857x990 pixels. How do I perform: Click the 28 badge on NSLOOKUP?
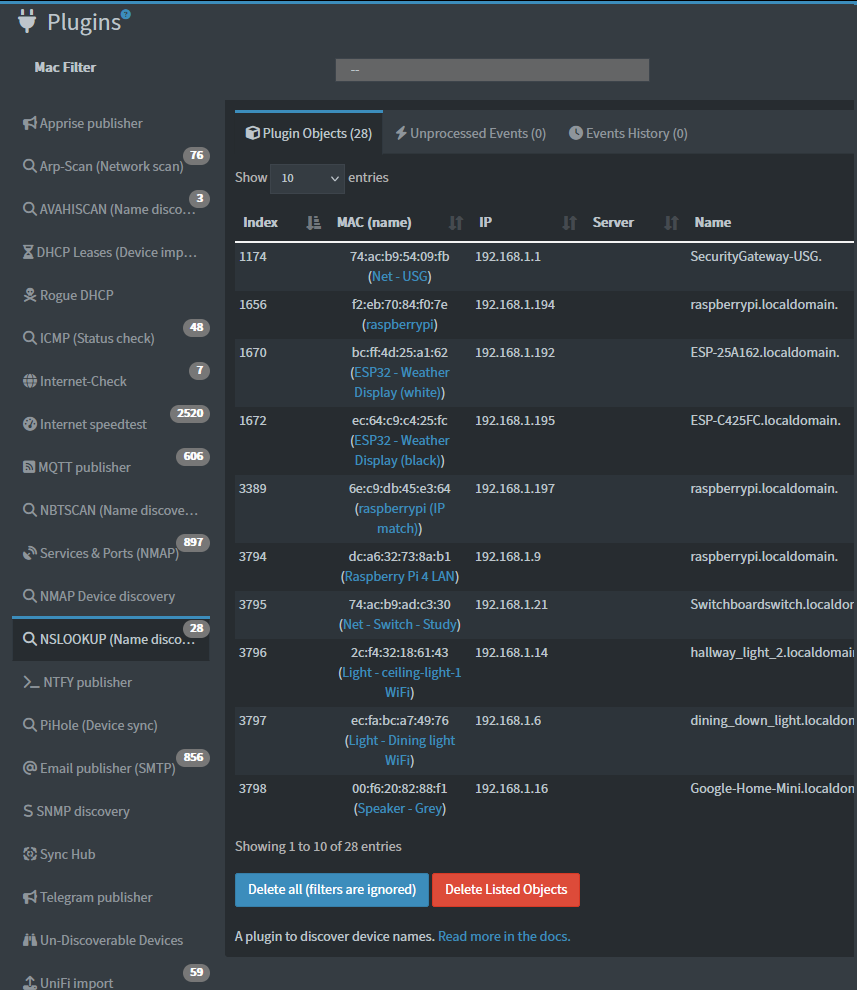[x=196, y=628]
